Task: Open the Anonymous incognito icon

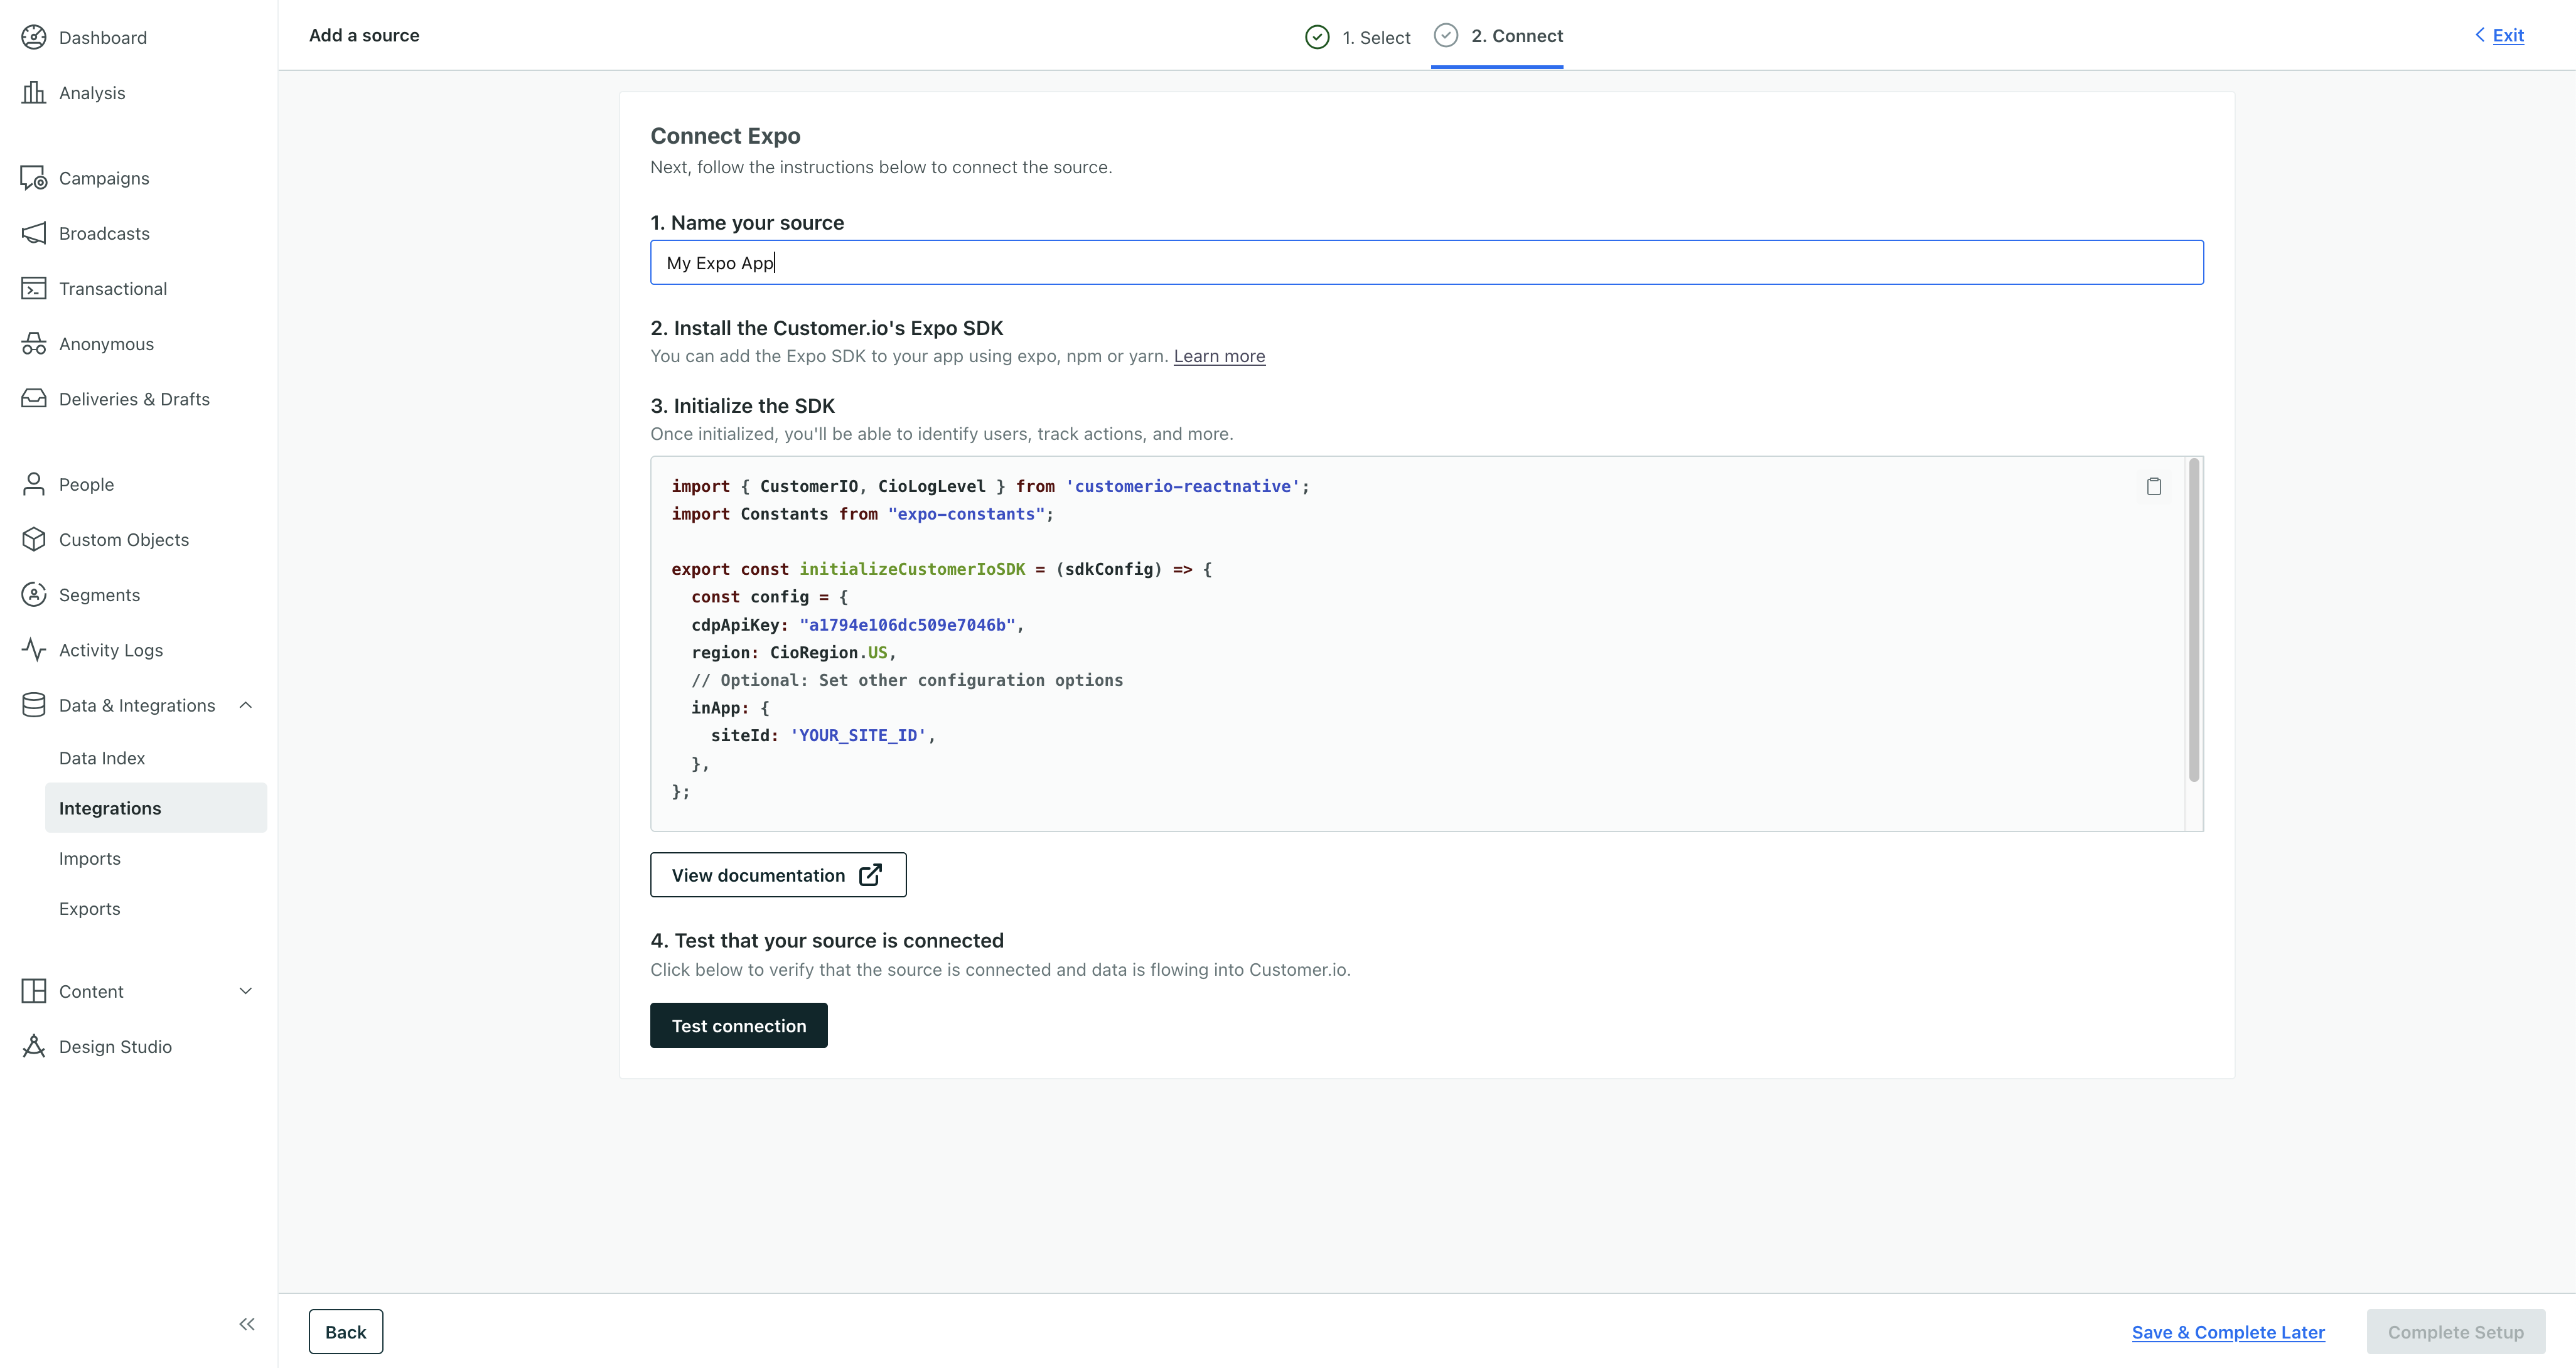Action: (x=34, y=343)
